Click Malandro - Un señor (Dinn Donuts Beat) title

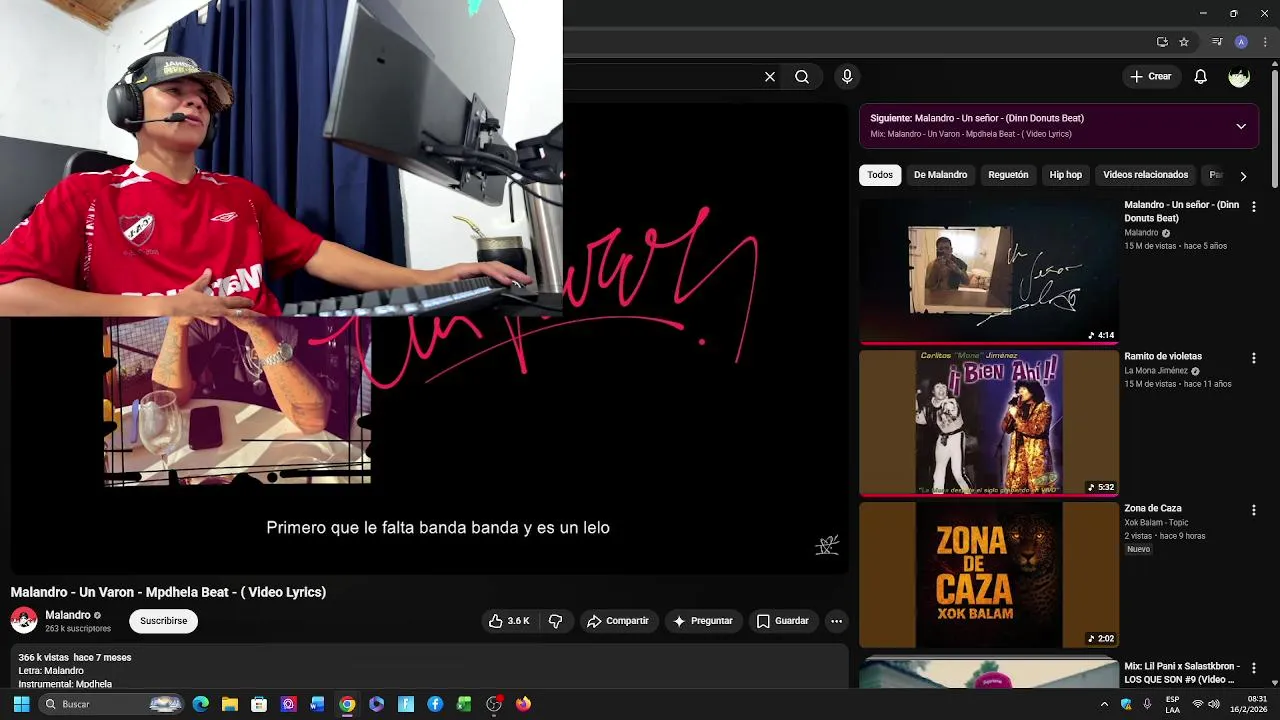tap(1181, 211)
